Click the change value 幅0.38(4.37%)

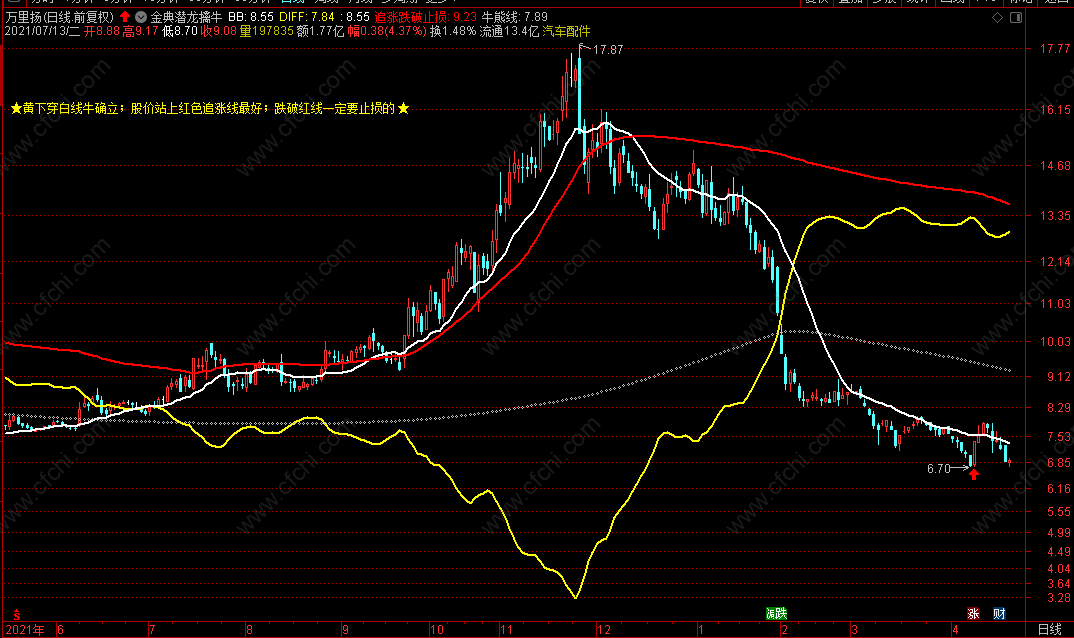click(387, 31)
